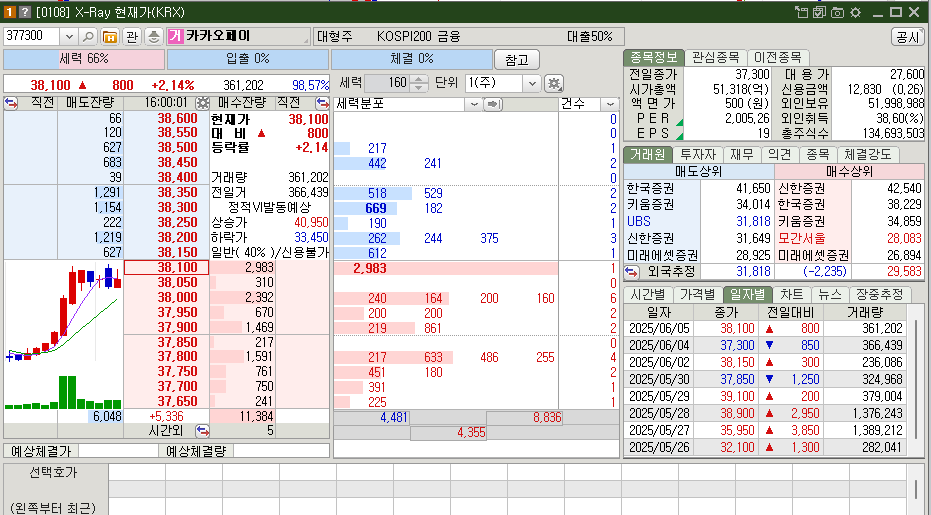Open the gear icon next to 단위 dropdown
Viewport: 931px width, 515px height.
(554, 83)
